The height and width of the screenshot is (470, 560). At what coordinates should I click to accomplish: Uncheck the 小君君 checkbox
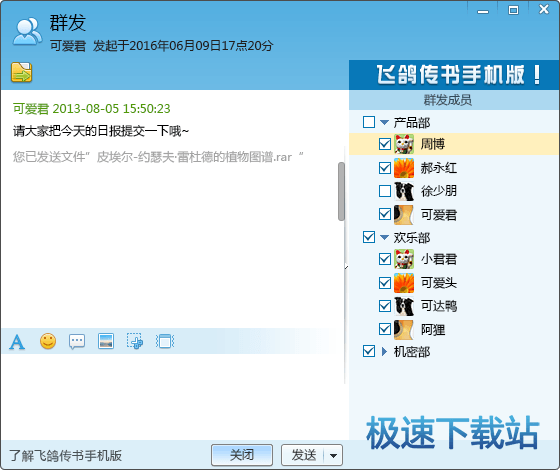385,259
